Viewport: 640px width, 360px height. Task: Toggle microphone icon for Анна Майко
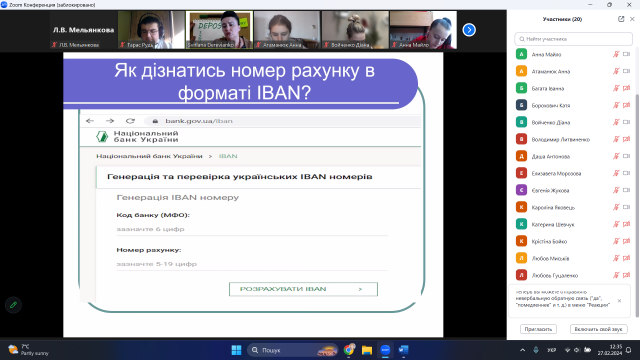click(616, 54)
